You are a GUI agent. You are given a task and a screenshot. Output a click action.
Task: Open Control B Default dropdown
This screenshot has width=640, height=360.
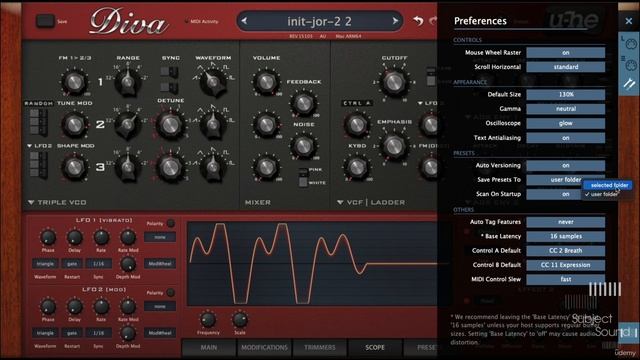tap(565, 265)
